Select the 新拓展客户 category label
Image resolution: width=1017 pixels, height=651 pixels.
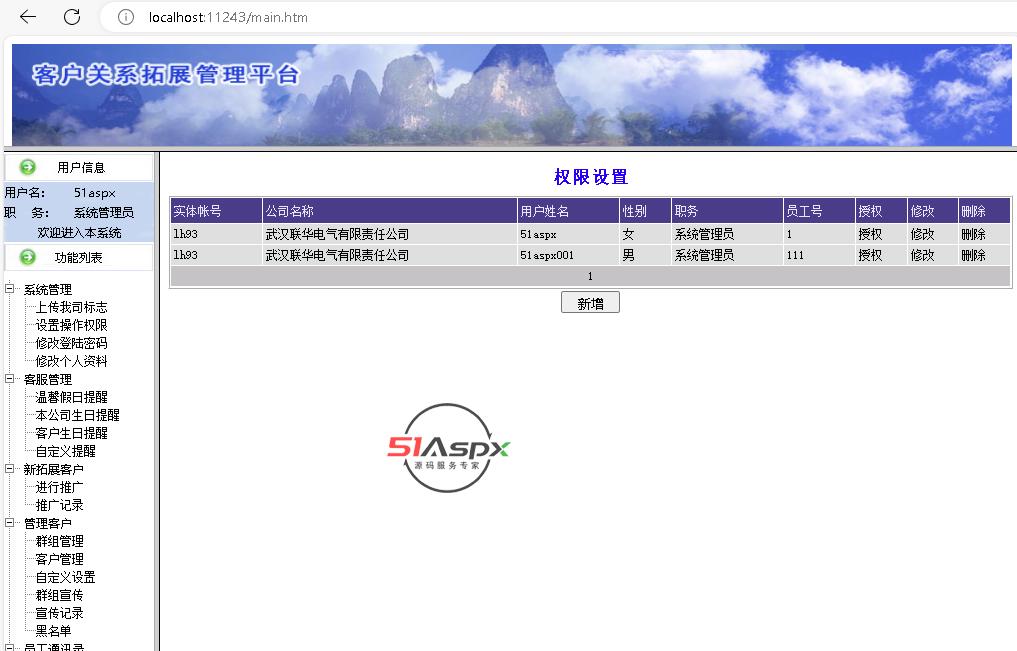pos(53,469)
